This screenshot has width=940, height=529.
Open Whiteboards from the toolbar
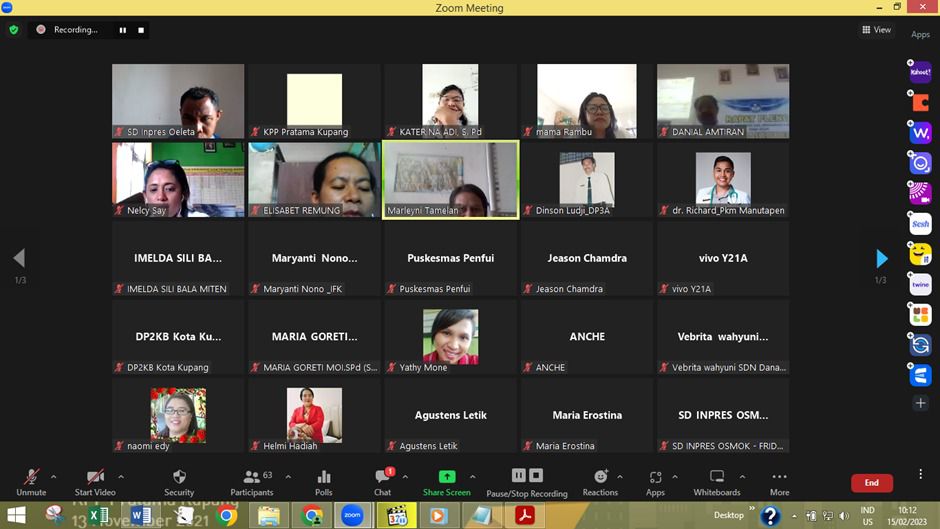tap(716, 482)
